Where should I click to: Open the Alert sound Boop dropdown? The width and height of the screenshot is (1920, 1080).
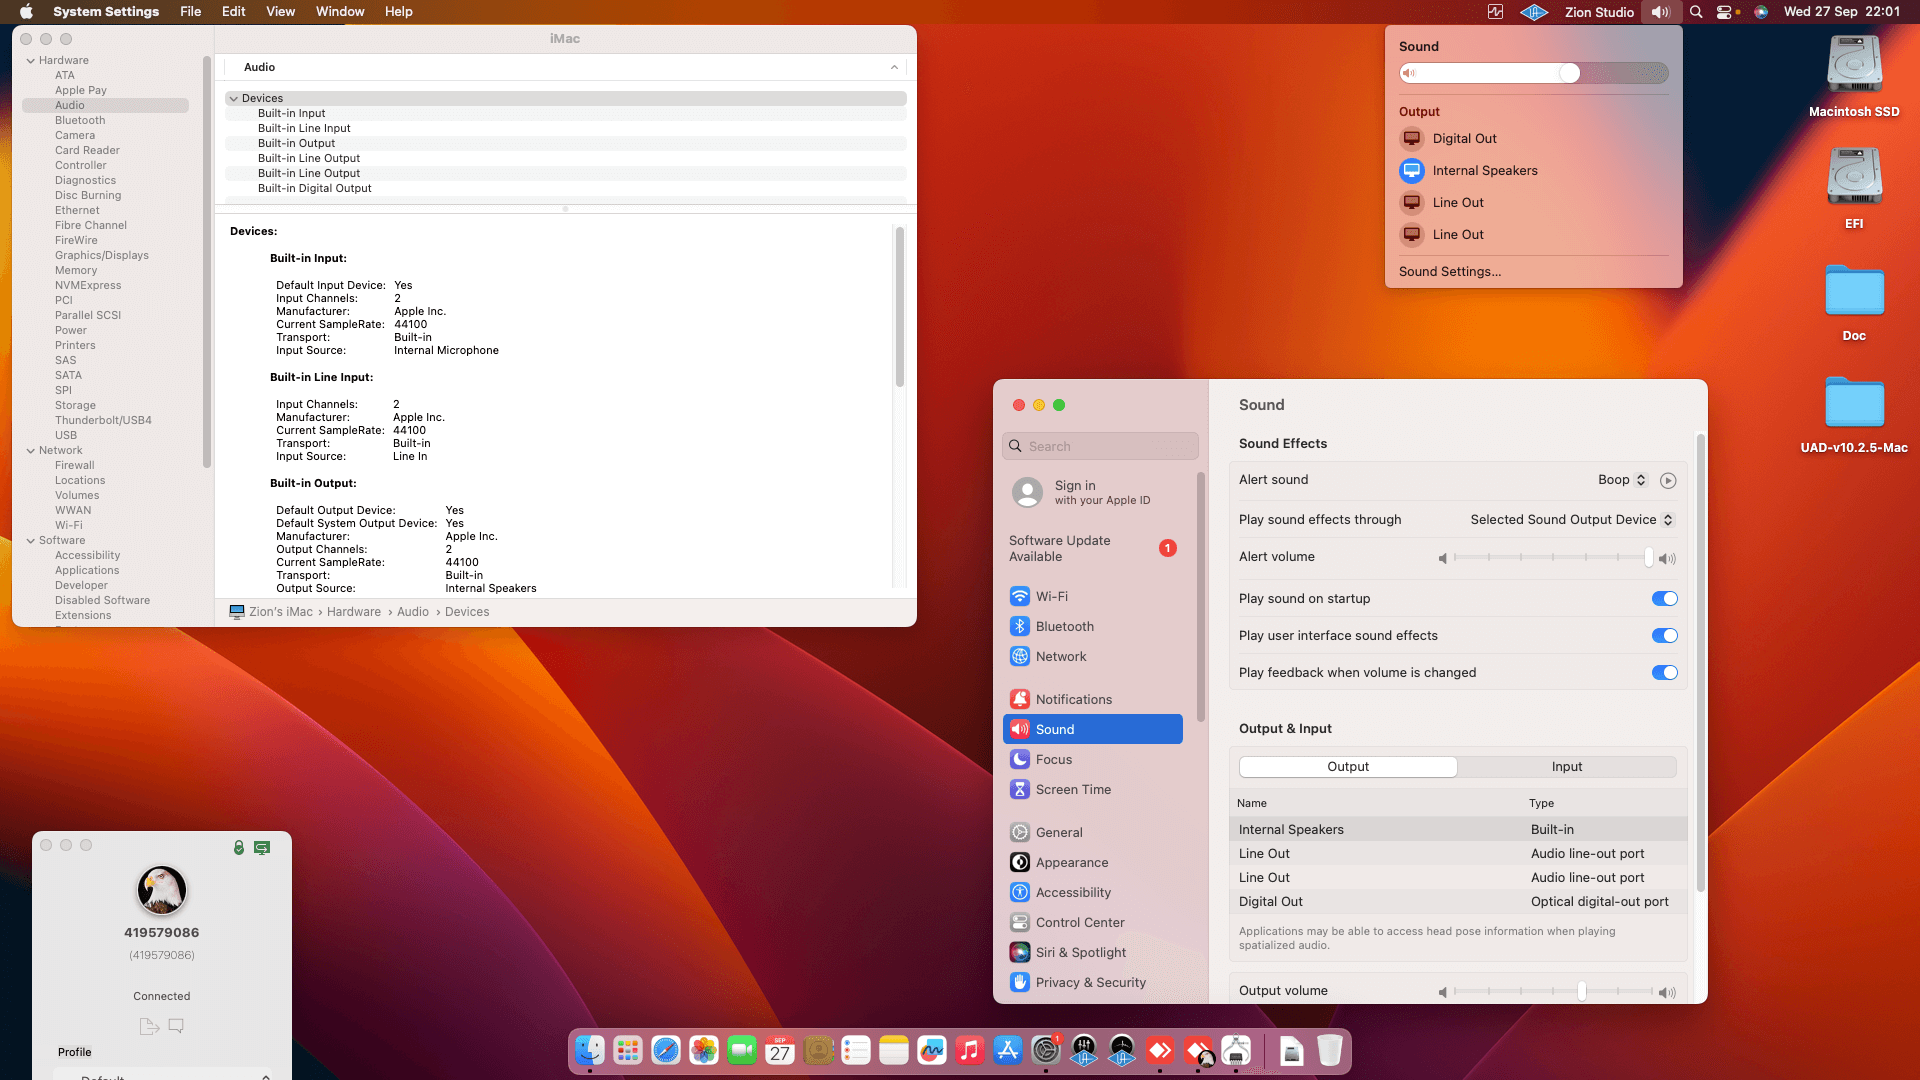[1622, 480]
